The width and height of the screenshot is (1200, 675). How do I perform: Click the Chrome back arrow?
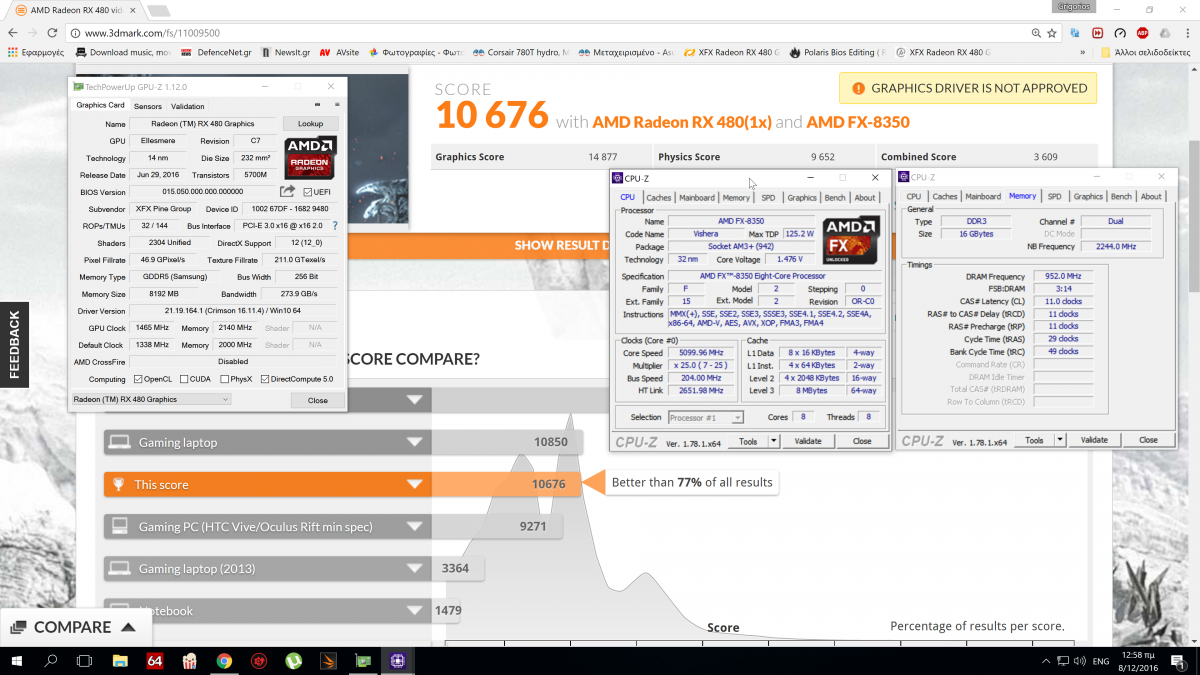click(14, 32)
